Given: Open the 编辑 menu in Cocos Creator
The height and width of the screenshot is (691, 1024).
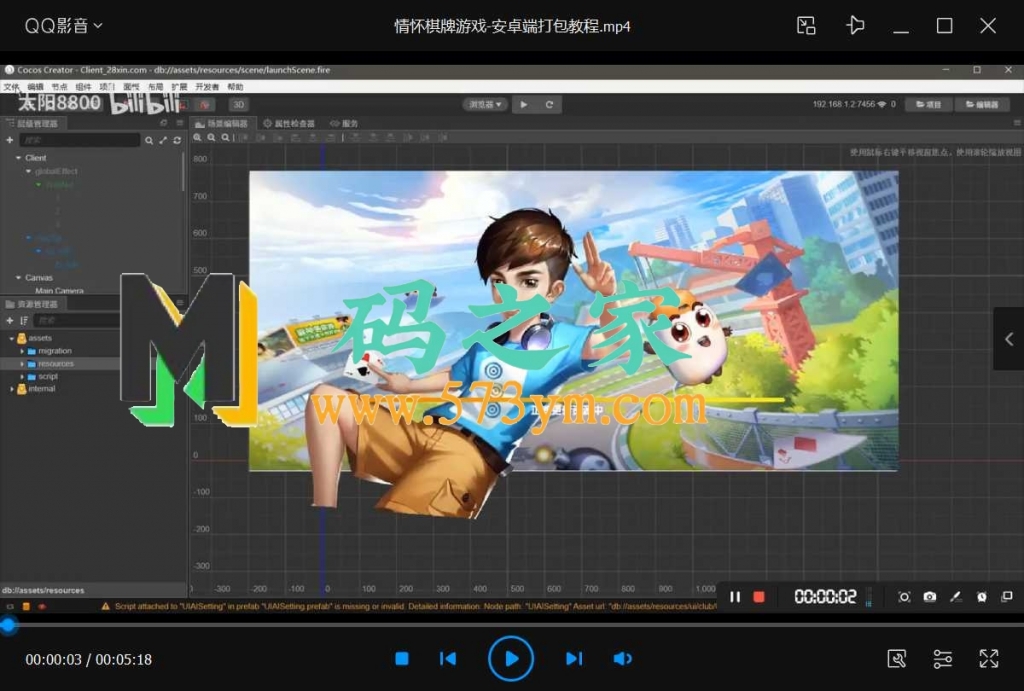Looking at the screenshot, I should pyautogui.click(x=35, y=87).
